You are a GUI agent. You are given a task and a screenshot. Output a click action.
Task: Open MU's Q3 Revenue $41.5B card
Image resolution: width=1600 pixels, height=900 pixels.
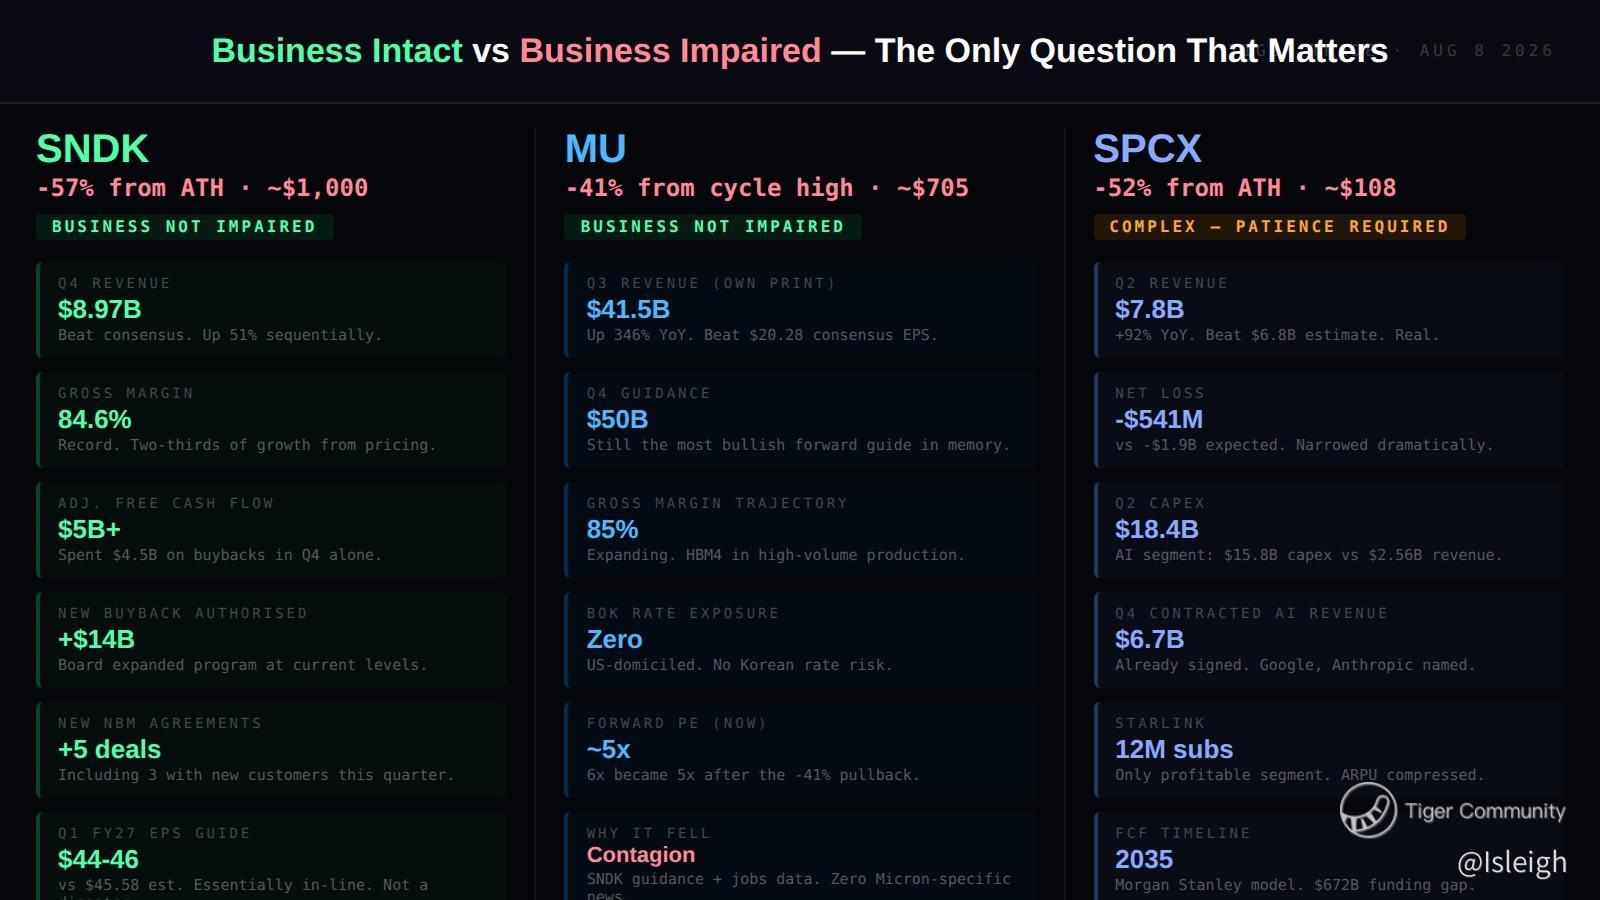800,310
